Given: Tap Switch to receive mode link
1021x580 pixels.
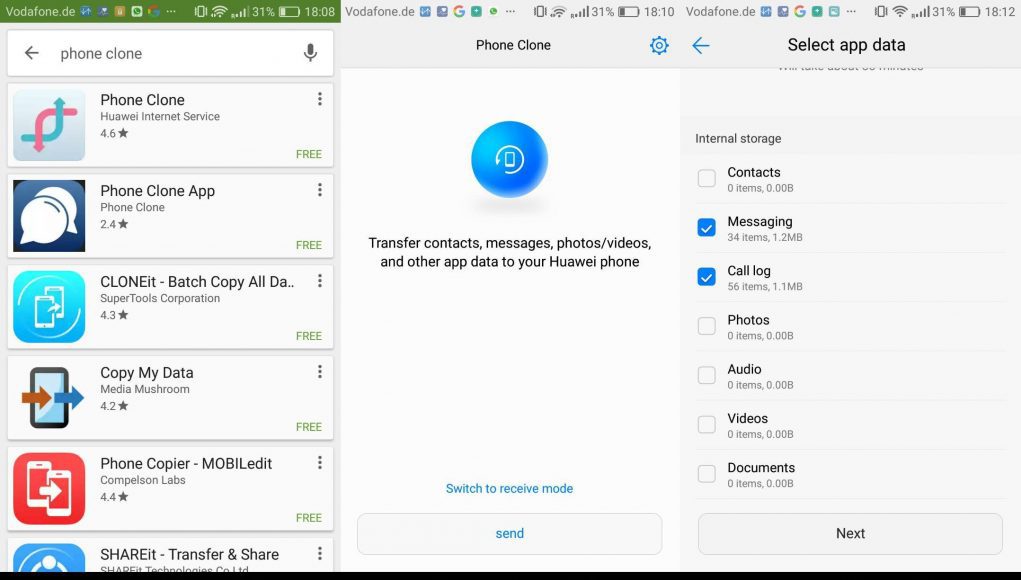Looking at the screenshot, I should pos(509,489).
